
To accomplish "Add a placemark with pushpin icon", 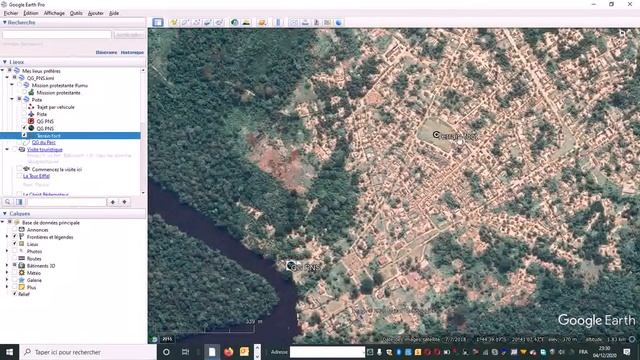I will pos(173,22).
